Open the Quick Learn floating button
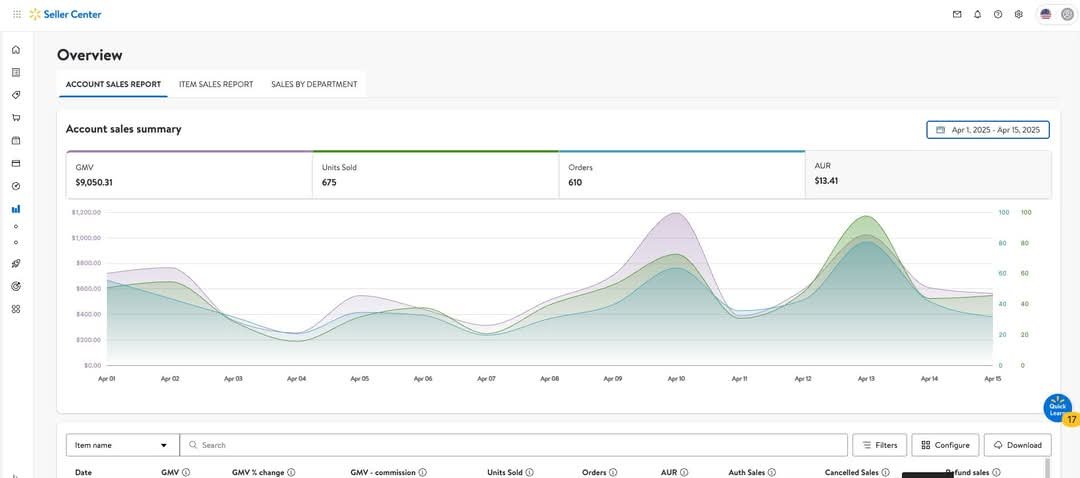This screenshot has height=478, width=1080. (1057, 408)
